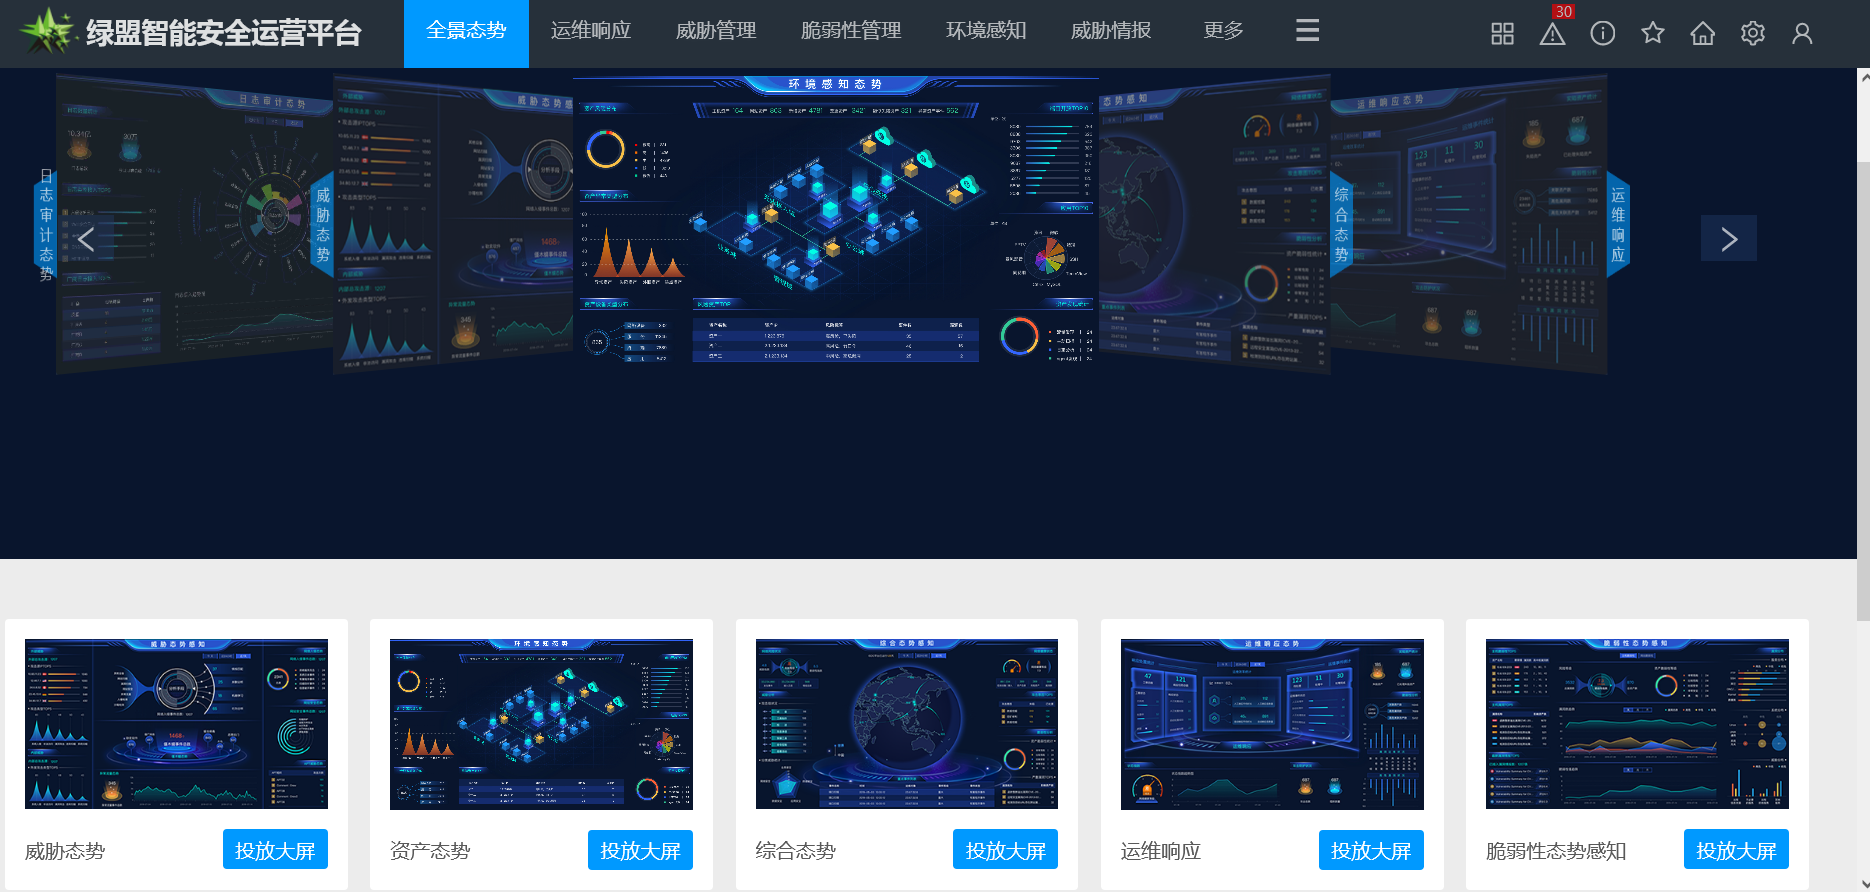
Task: Open settings gear icon
Action: pyautogui.click(x=1752, y=34)
